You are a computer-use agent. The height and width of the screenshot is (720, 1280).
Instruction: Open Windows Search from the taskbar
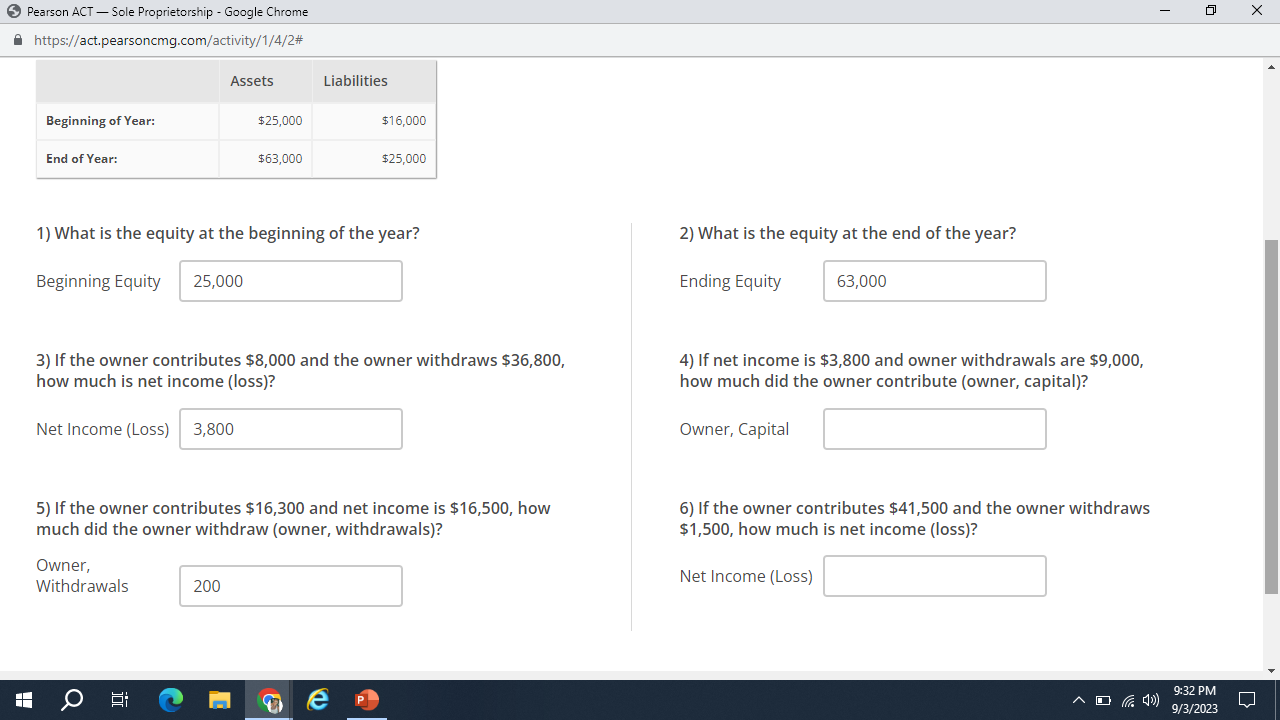[x=71, y=700]
